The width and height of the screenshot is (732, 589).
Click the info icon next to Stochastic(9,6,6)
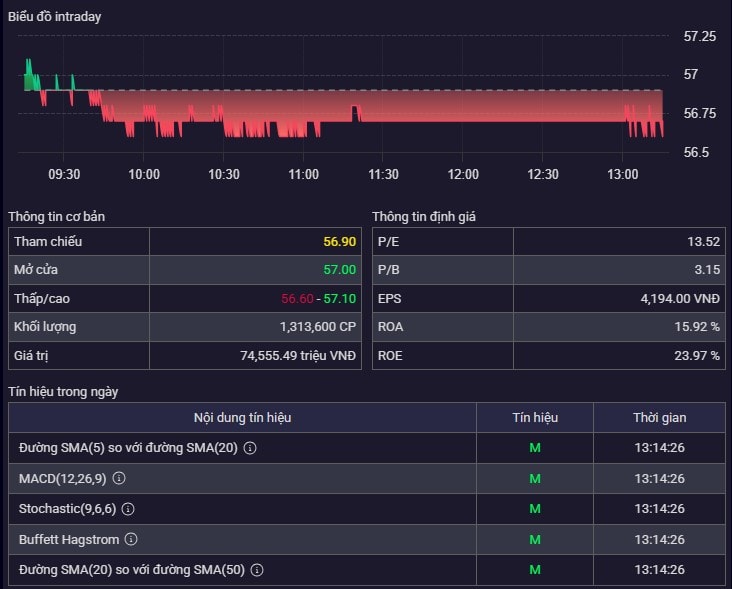click(x=128, y=509)
